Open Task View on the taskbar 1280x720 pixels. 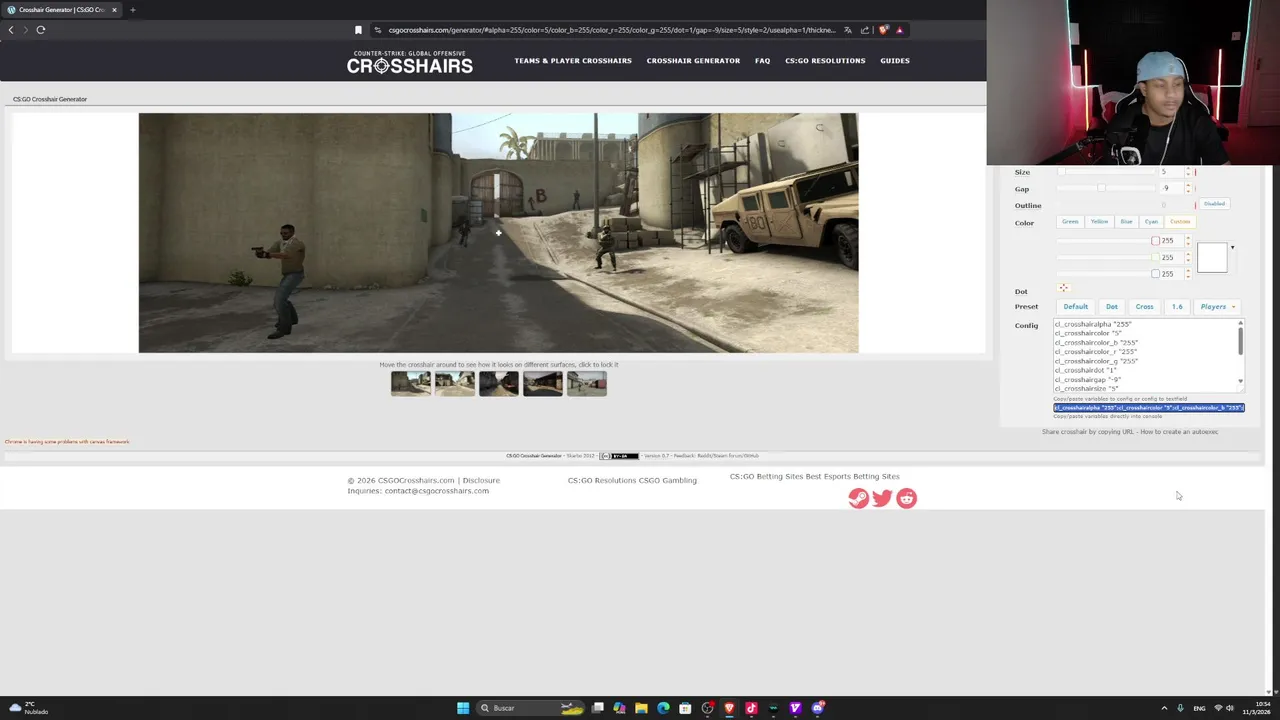pyautogui.click(x=598, y=708)
